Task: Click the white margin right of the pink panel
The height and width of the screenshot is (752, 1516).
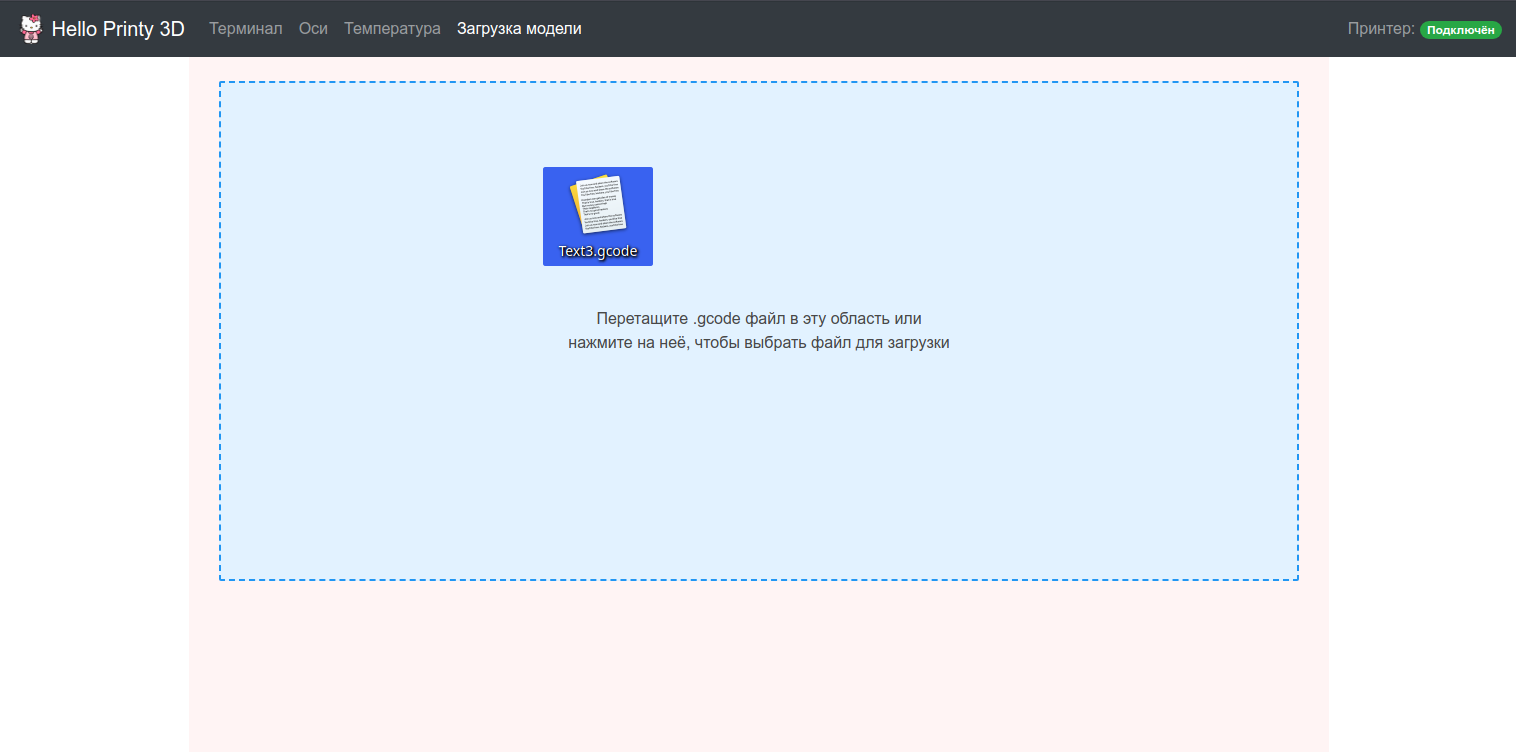Action: coord(1422,400)
